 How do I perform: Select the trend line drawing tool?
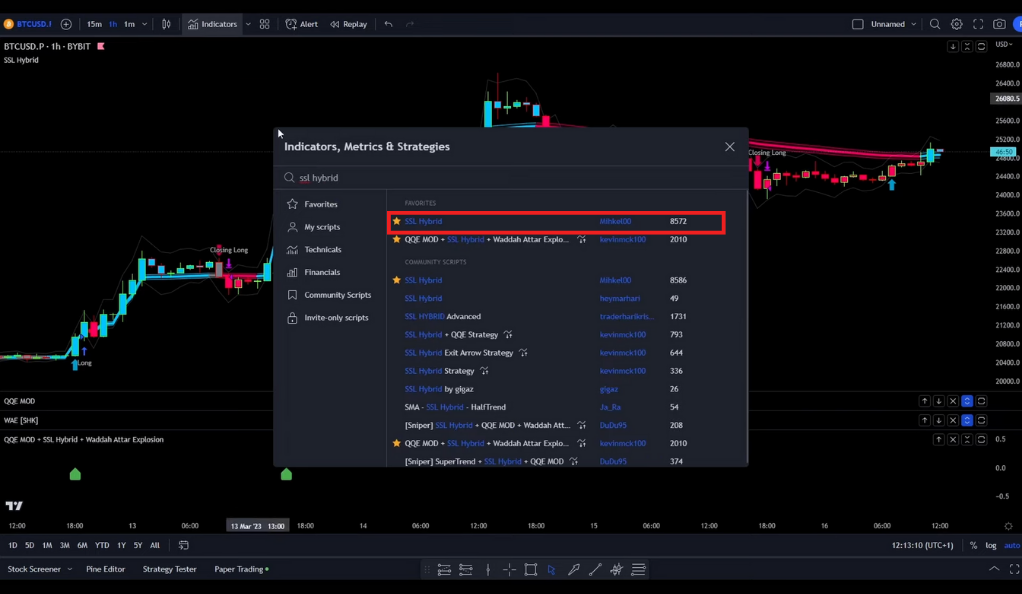click(x=595, y=570)
